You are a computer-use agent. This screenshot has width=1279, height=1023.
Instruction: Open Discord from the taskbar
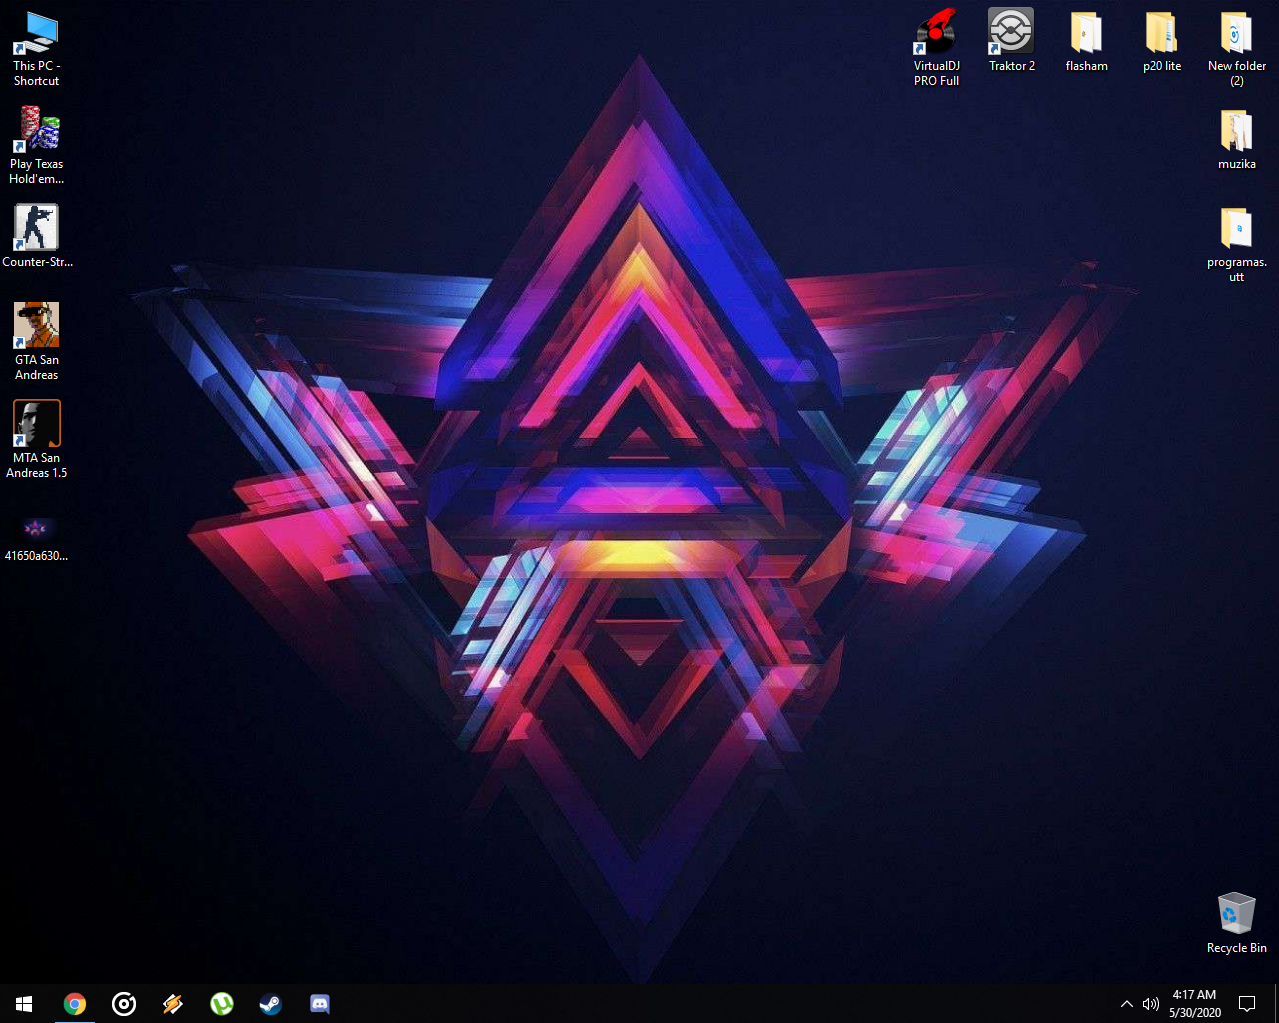(320, 1003)
